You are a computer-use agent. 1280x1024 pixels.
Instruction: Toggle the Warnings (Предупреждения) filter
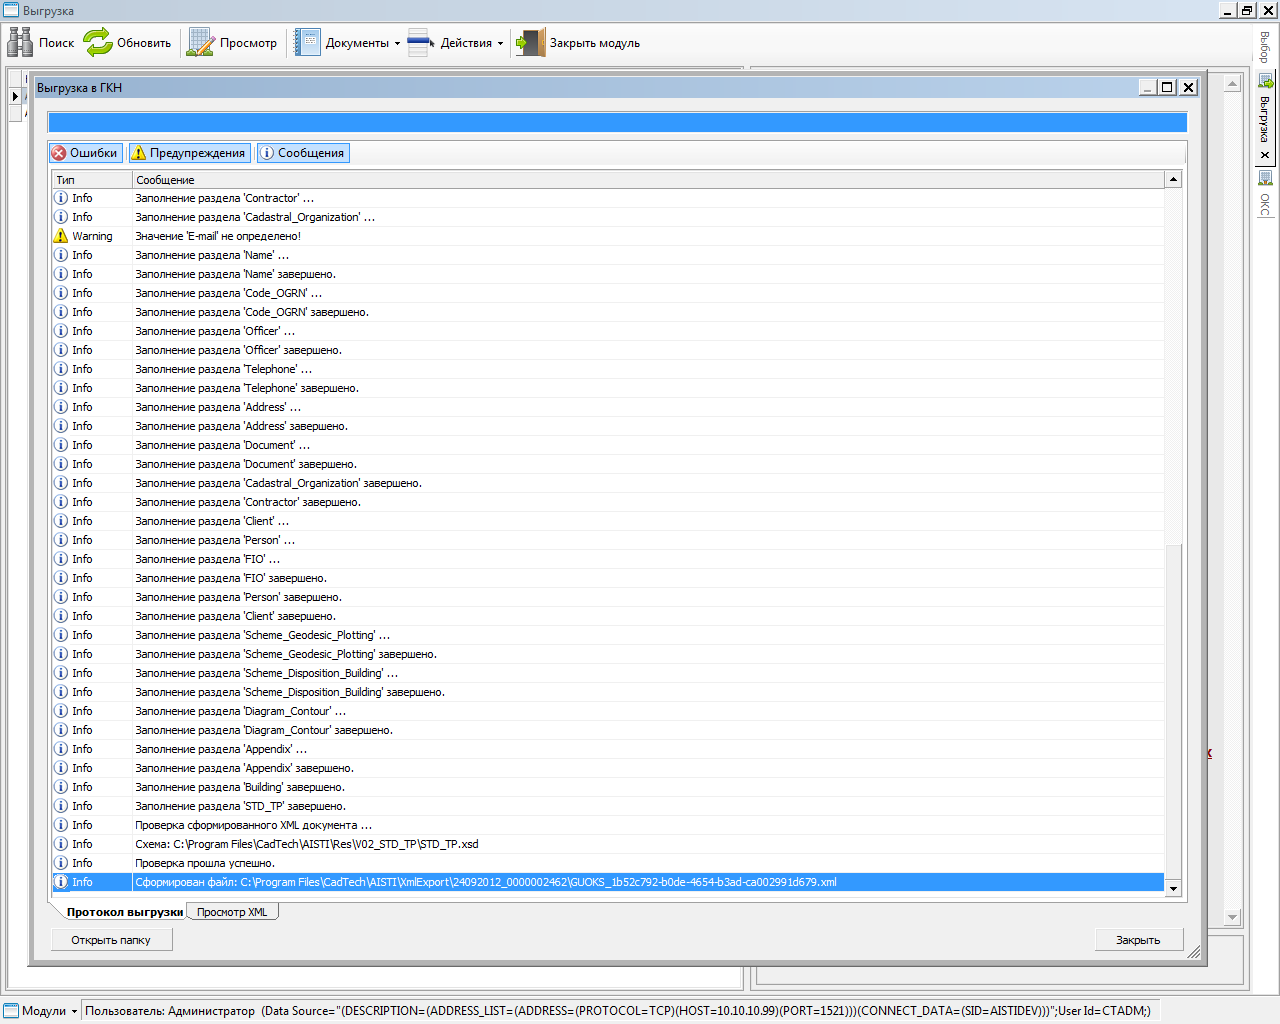189,153
